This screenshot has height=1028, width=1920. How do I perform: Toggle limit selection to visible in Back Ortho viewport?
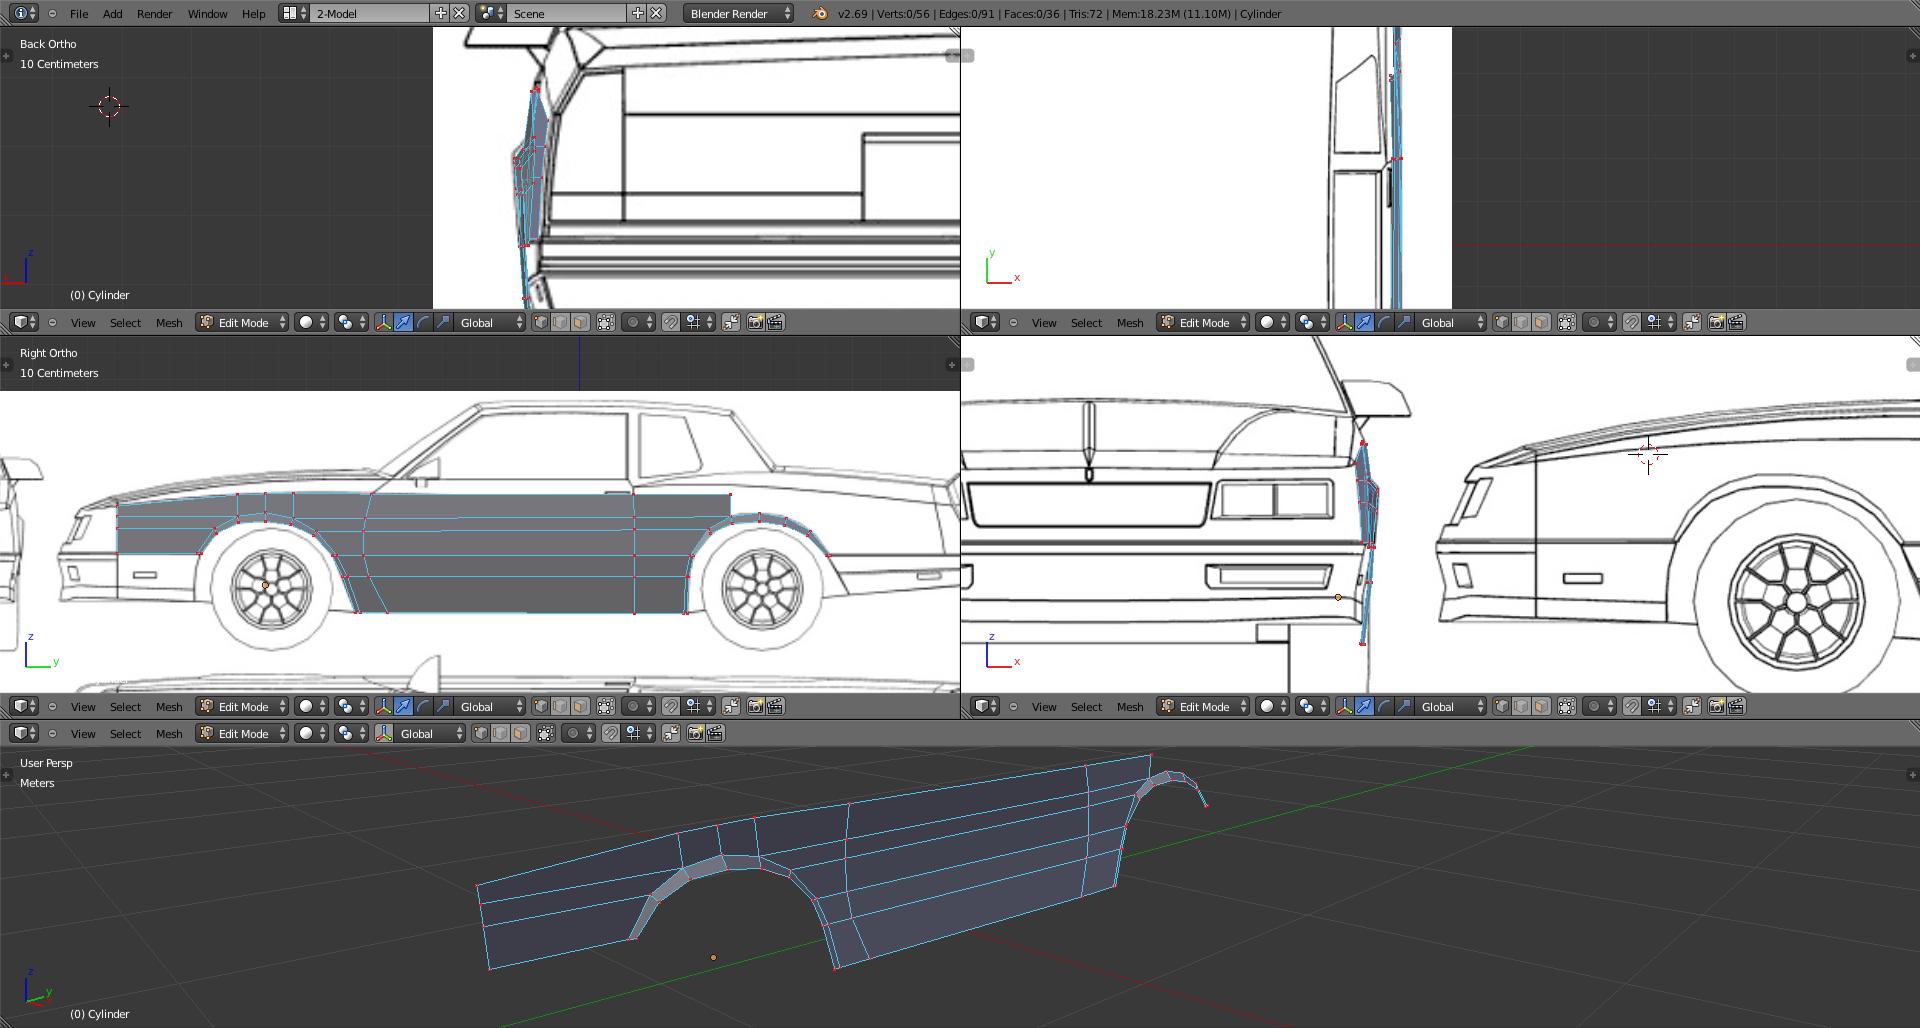[x=606, y=322]
